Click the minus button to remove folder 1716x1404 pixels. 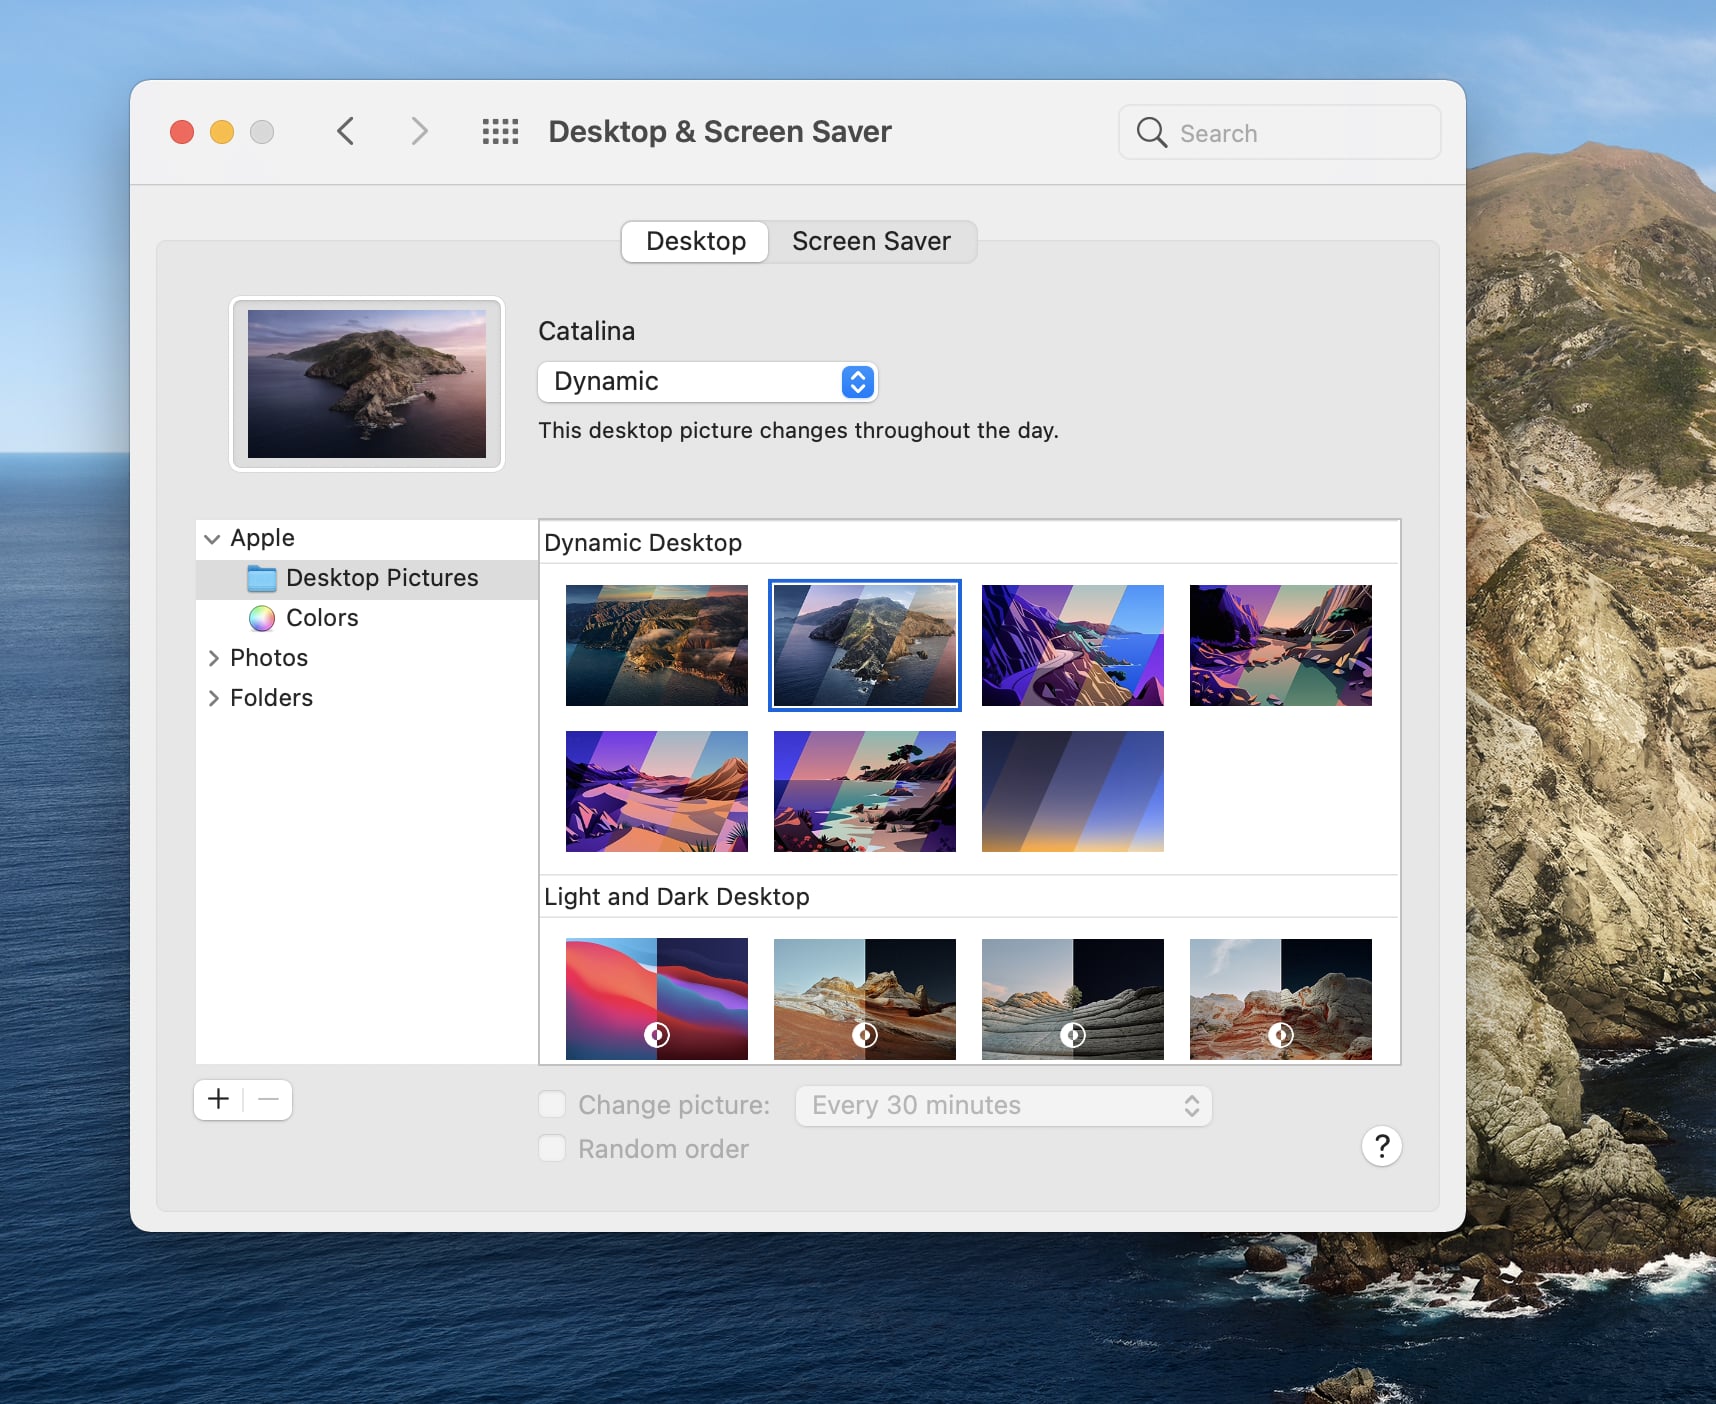268,1100
